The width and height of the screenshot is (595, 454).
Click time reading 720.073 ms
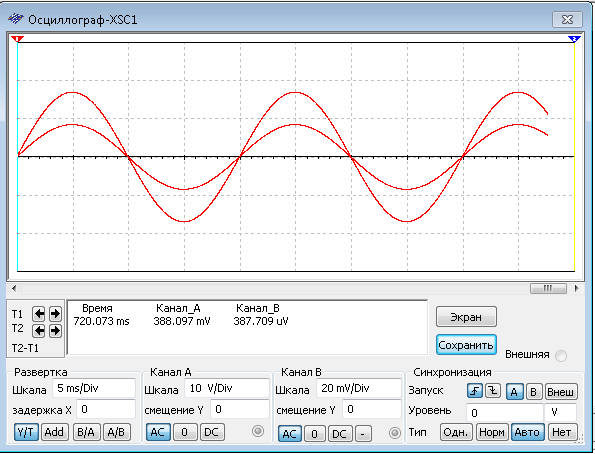pos(101,322)
